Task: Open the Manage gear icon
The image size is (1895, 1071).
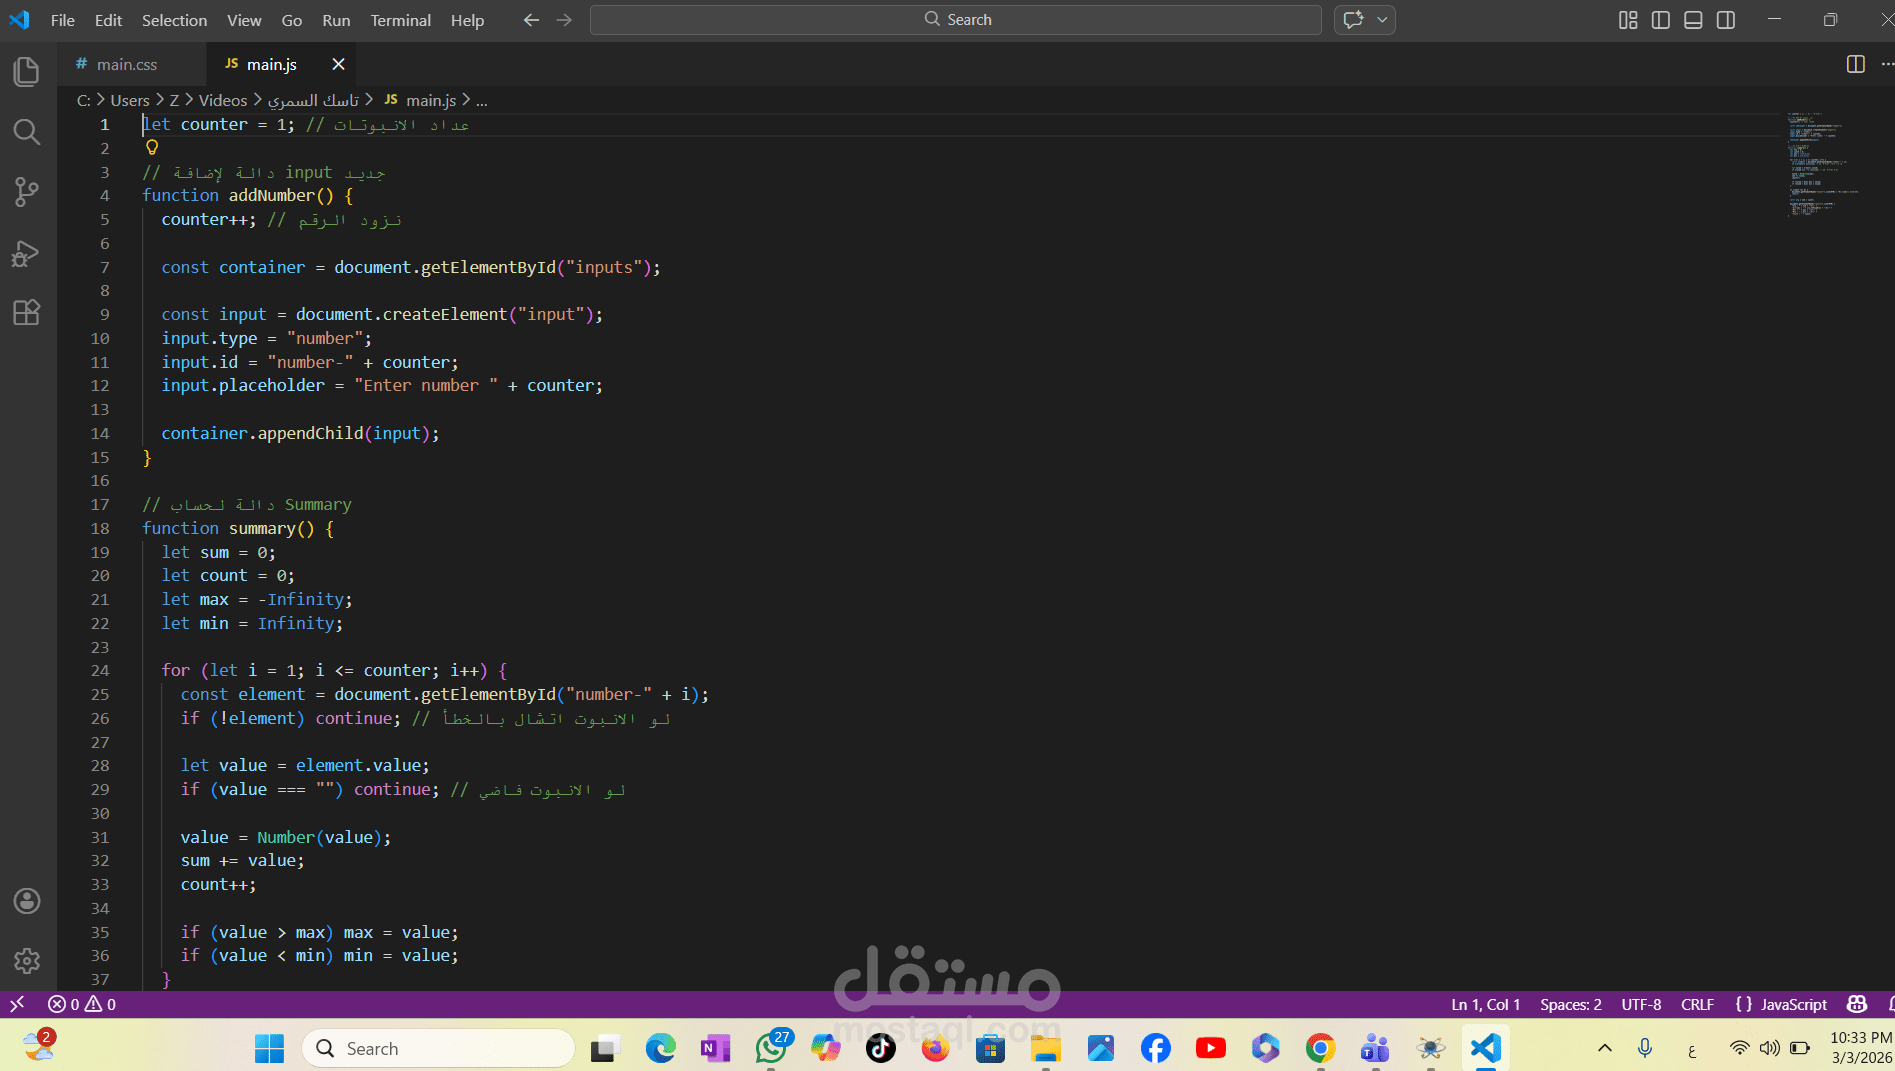Action: click(27, 961)
